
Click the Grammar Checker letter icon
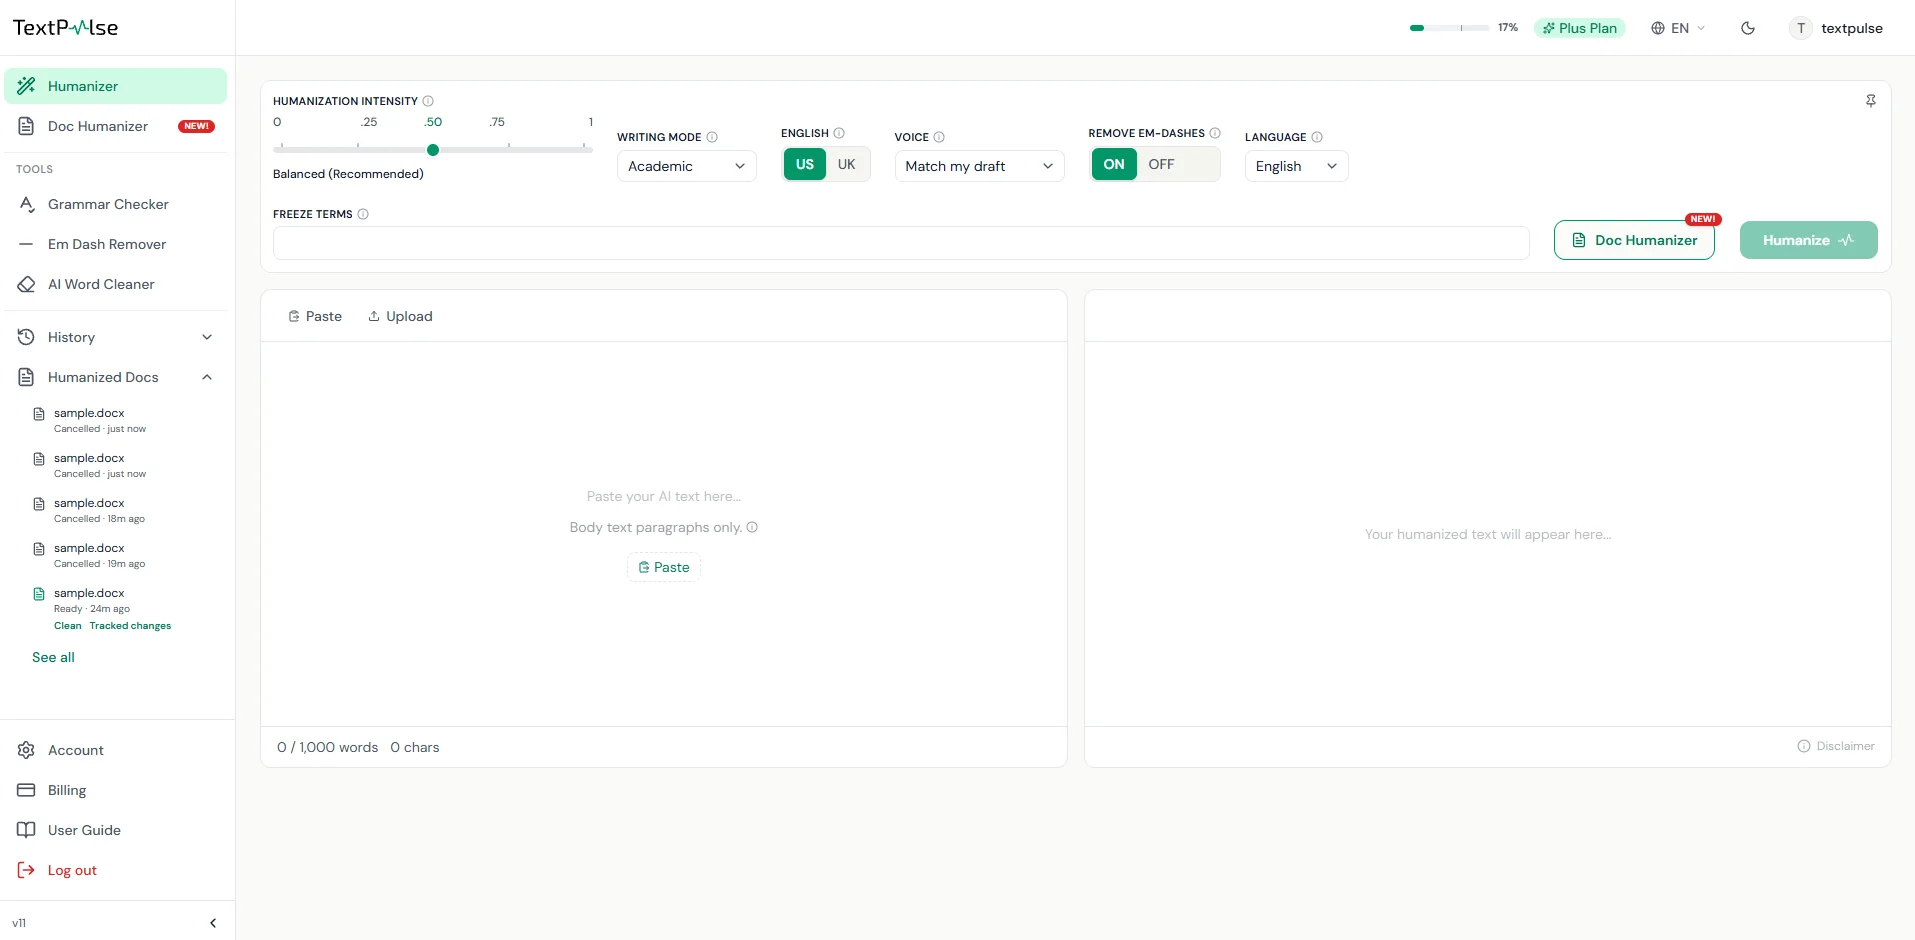(x=27, y=204)
